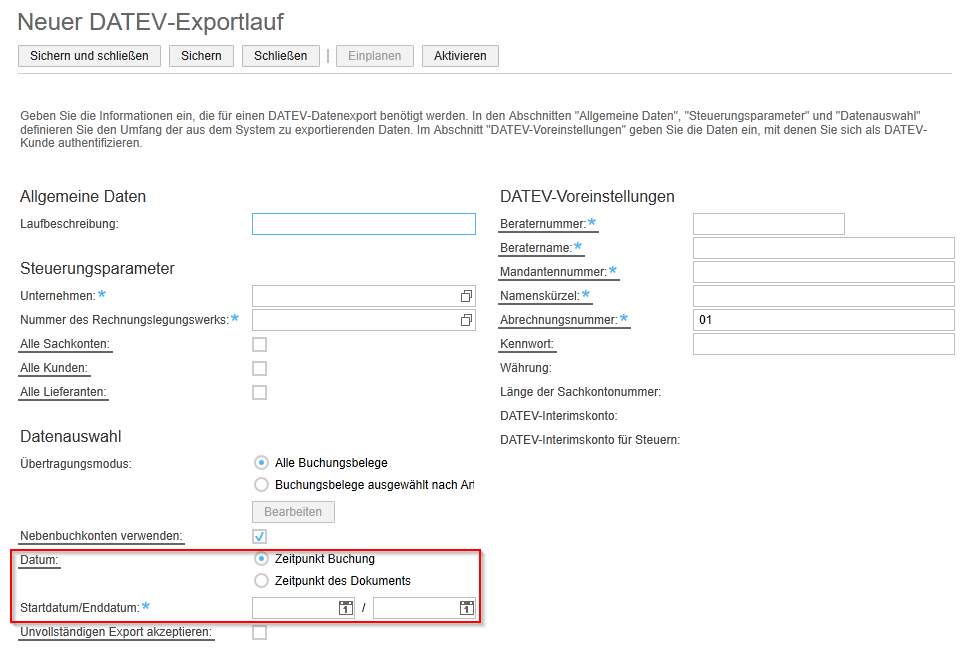Click the Nebenbuchkonten verwenden label

click(x=101, y=536)
